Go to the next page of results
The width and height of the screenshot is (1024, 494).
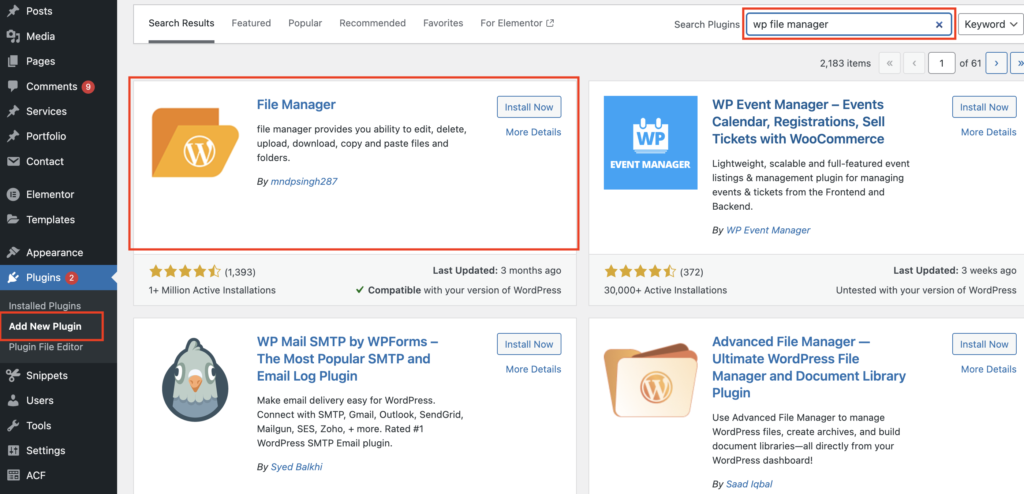point(996,63)
